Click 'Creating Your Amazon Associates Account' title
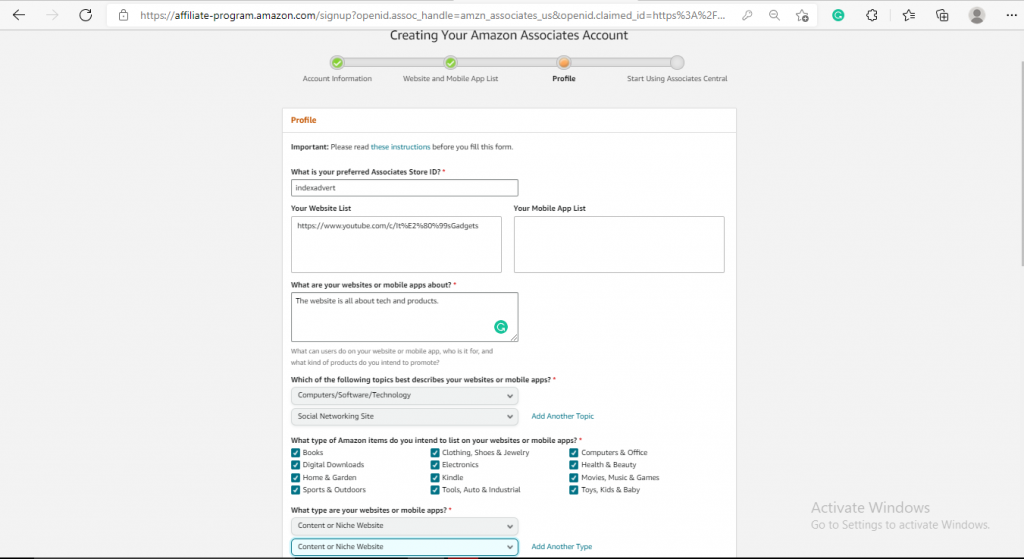This screenshot has height=559, width=1024. (x=509, y=35)
